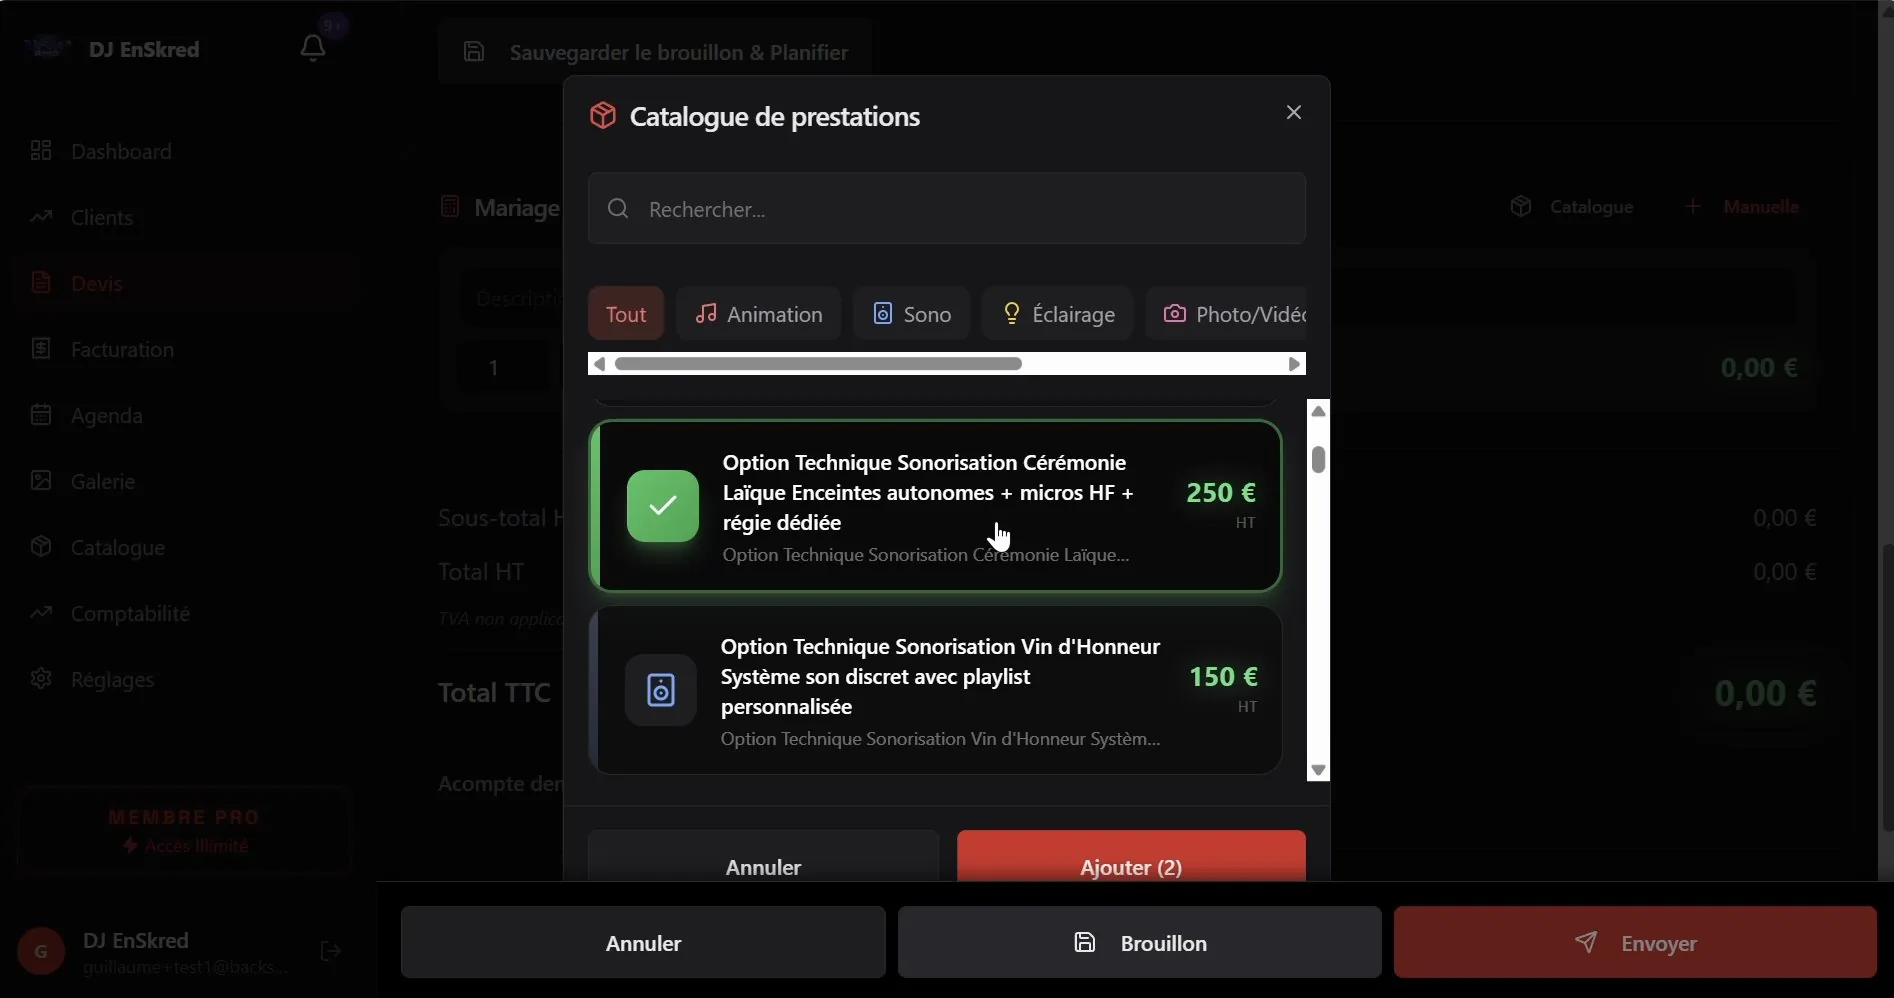The width and height of the screenshot is (1894, 998).
Task: Click the Galerie image icon in sidebar
Action: coord(41,481)
